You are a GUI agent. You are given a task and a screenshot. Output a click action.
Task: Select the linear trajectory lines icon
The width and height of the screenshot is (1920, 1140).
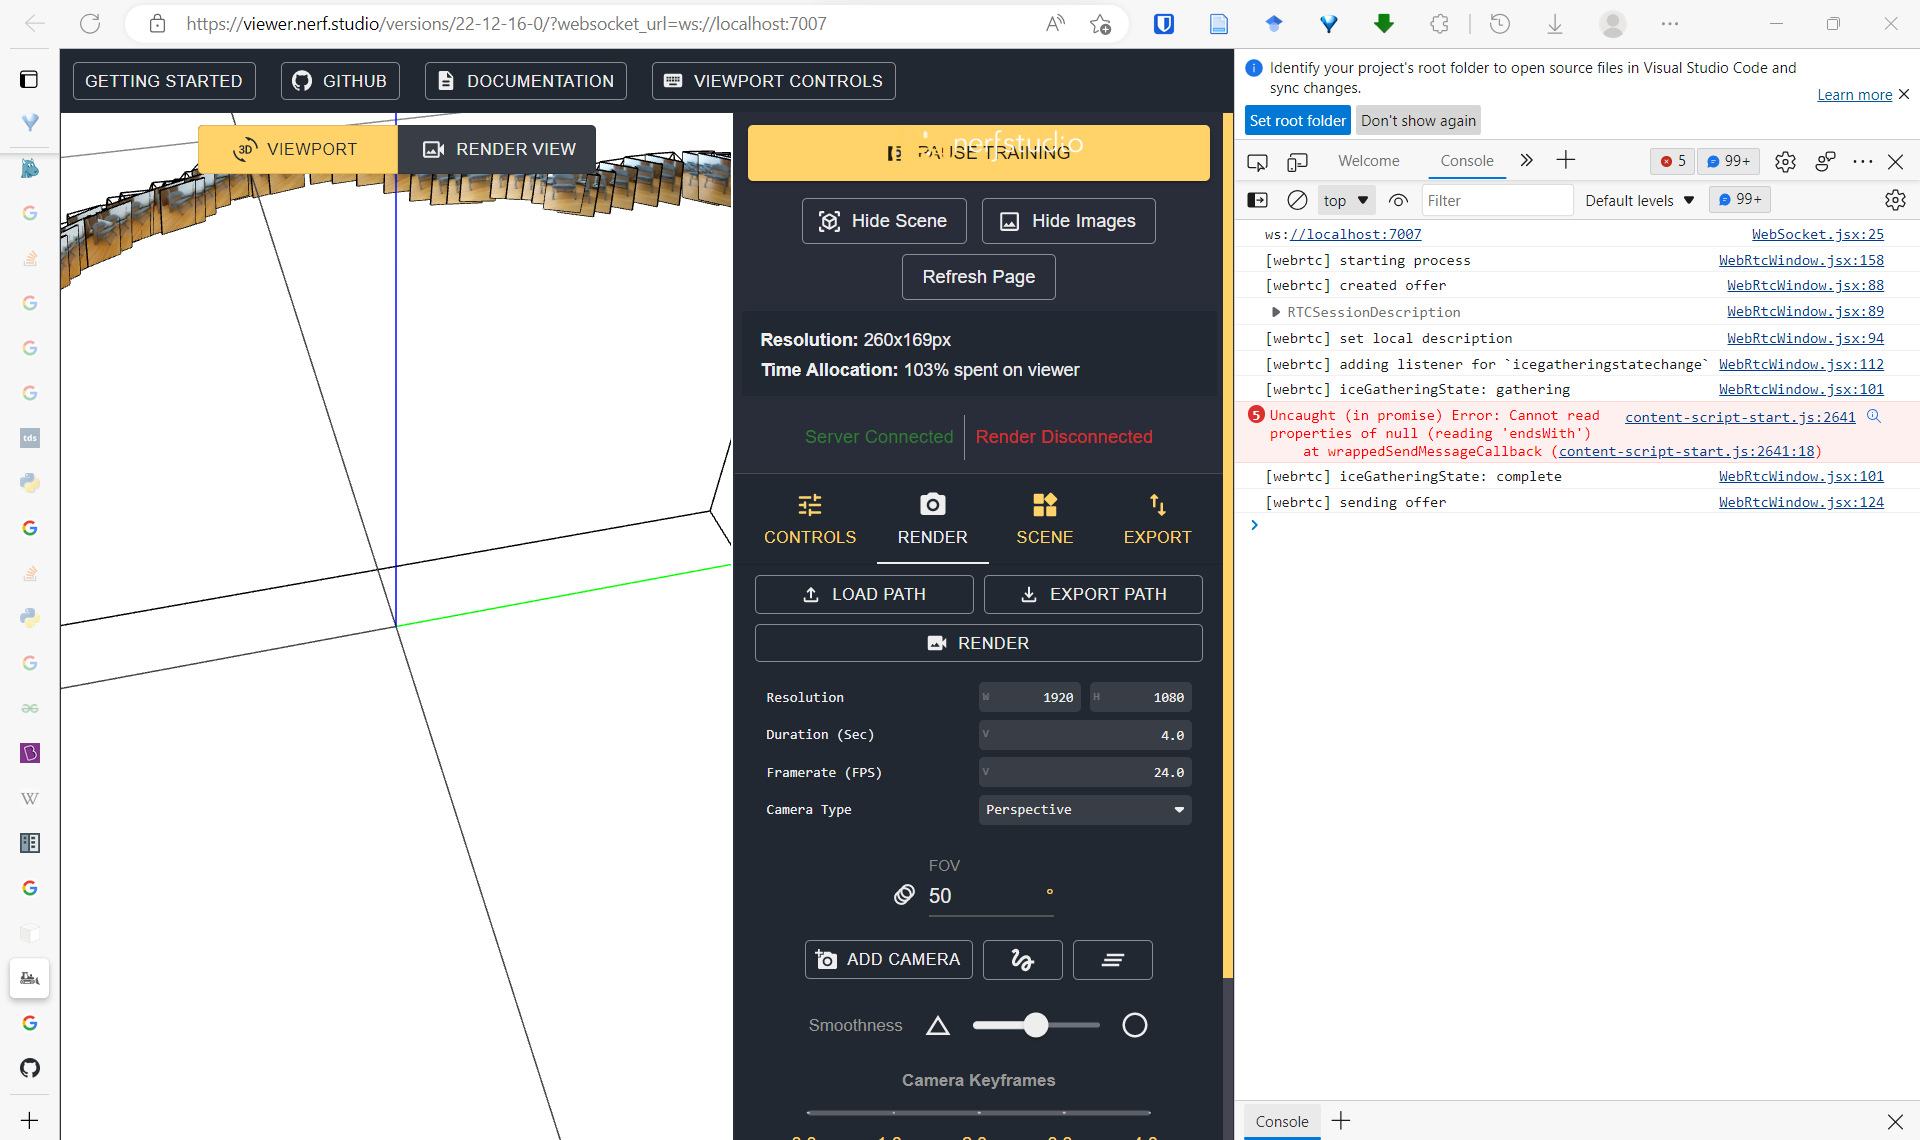1112,959
